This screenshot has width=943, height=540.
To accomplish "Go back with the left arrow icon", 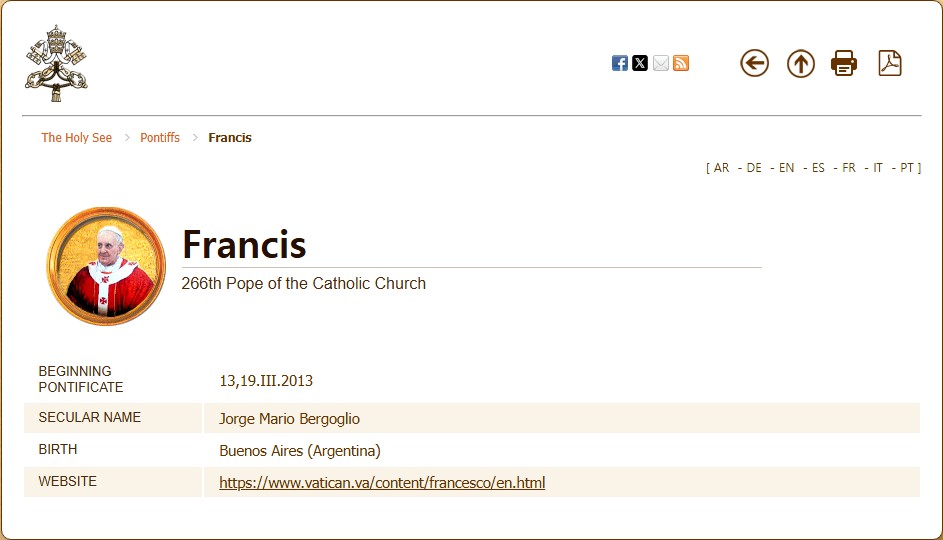I will tap(754, 63).
